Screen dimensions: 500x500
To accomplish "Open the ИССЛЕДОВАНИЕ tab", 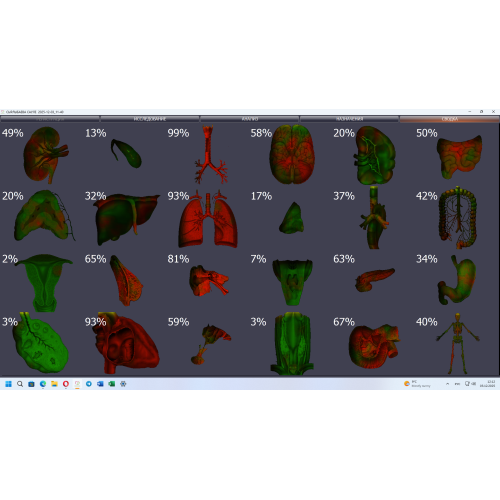I will point(150,119).
